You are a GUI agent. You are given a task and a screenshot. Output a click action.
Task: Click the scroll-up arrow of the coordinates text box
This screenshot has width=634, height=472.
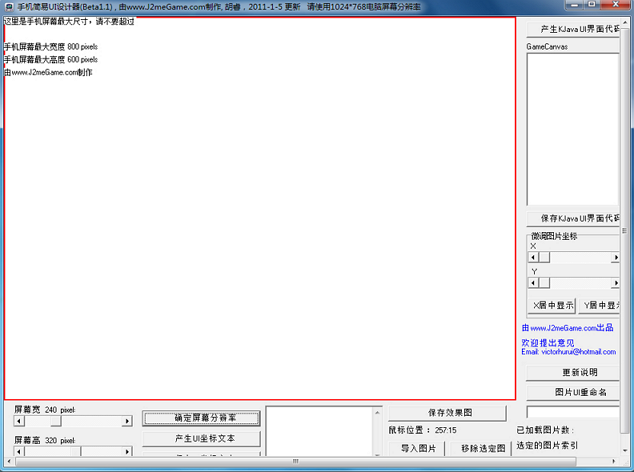pyautogui.click(x=377, y=413)
